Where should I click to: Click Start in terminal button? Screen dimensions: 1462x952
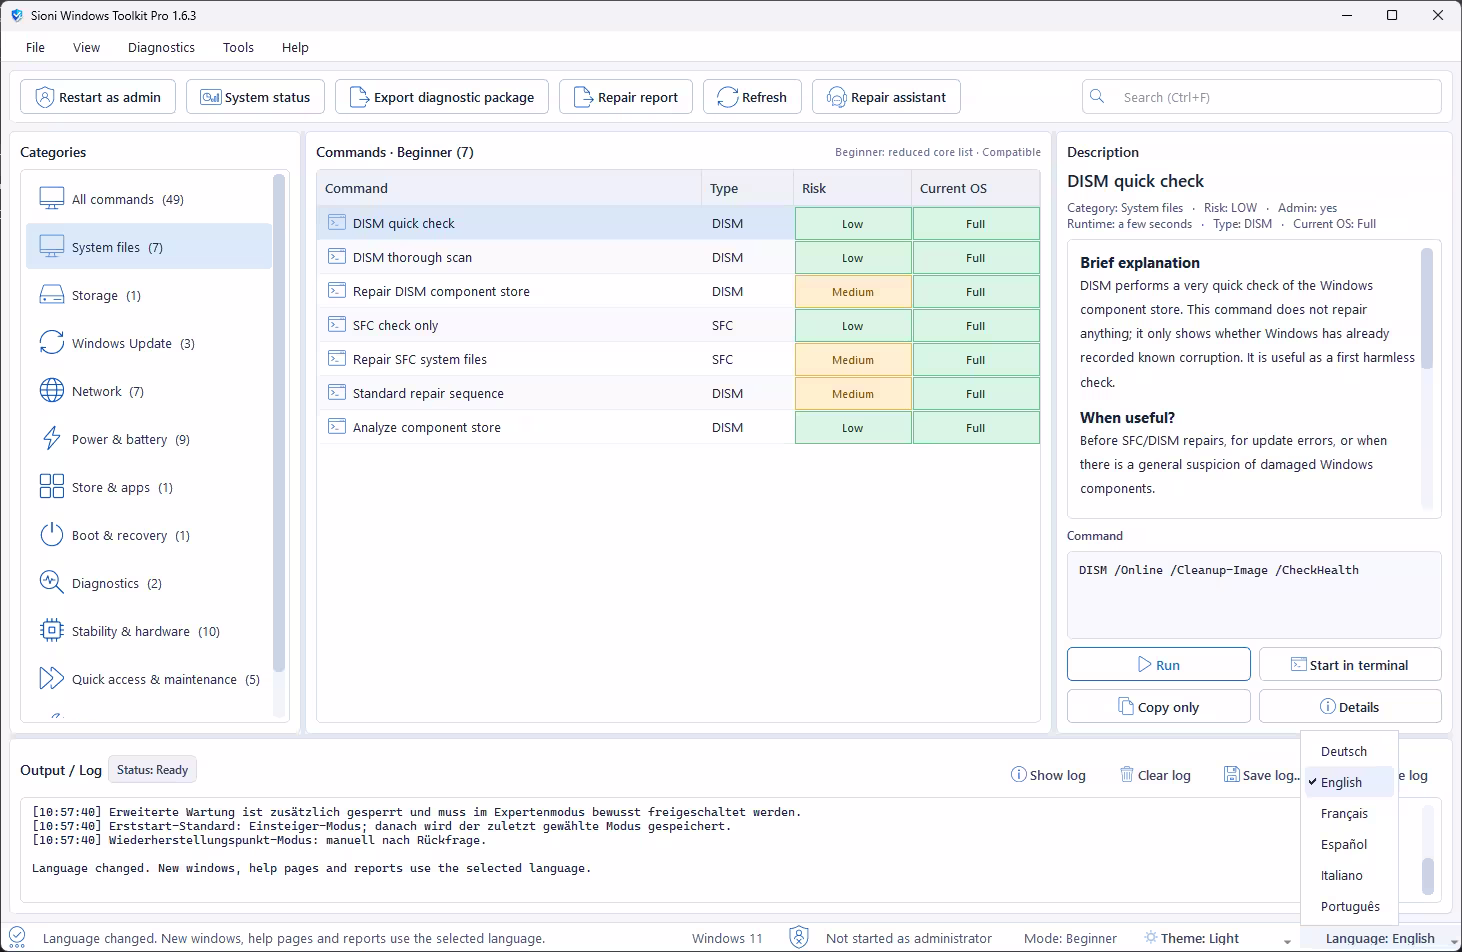1350,664
